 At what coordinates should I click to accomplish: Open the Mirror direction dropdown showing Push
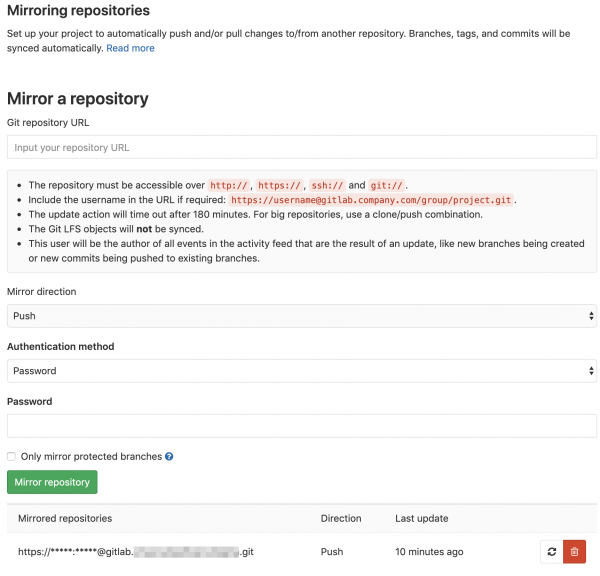pos(300,316)
